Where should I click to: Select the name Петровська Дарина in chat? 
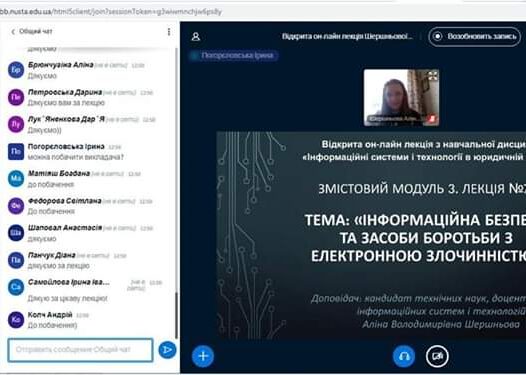(x=65, y=92)
